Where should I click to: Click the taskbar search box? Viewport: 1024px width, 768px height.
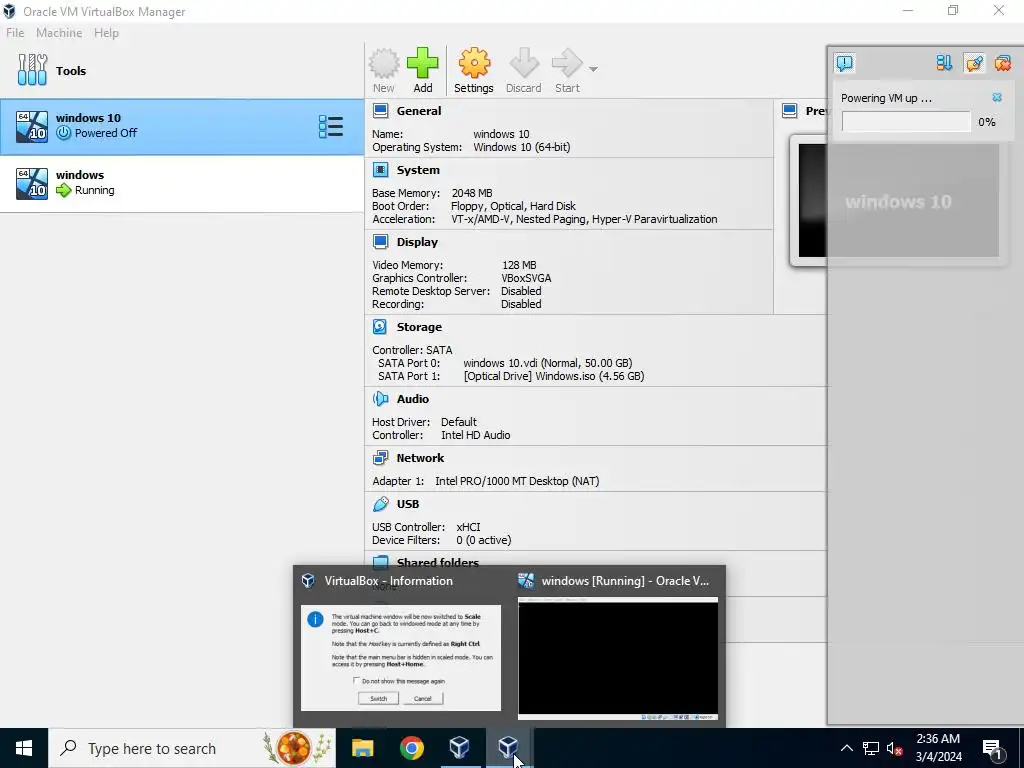[192, 748]
